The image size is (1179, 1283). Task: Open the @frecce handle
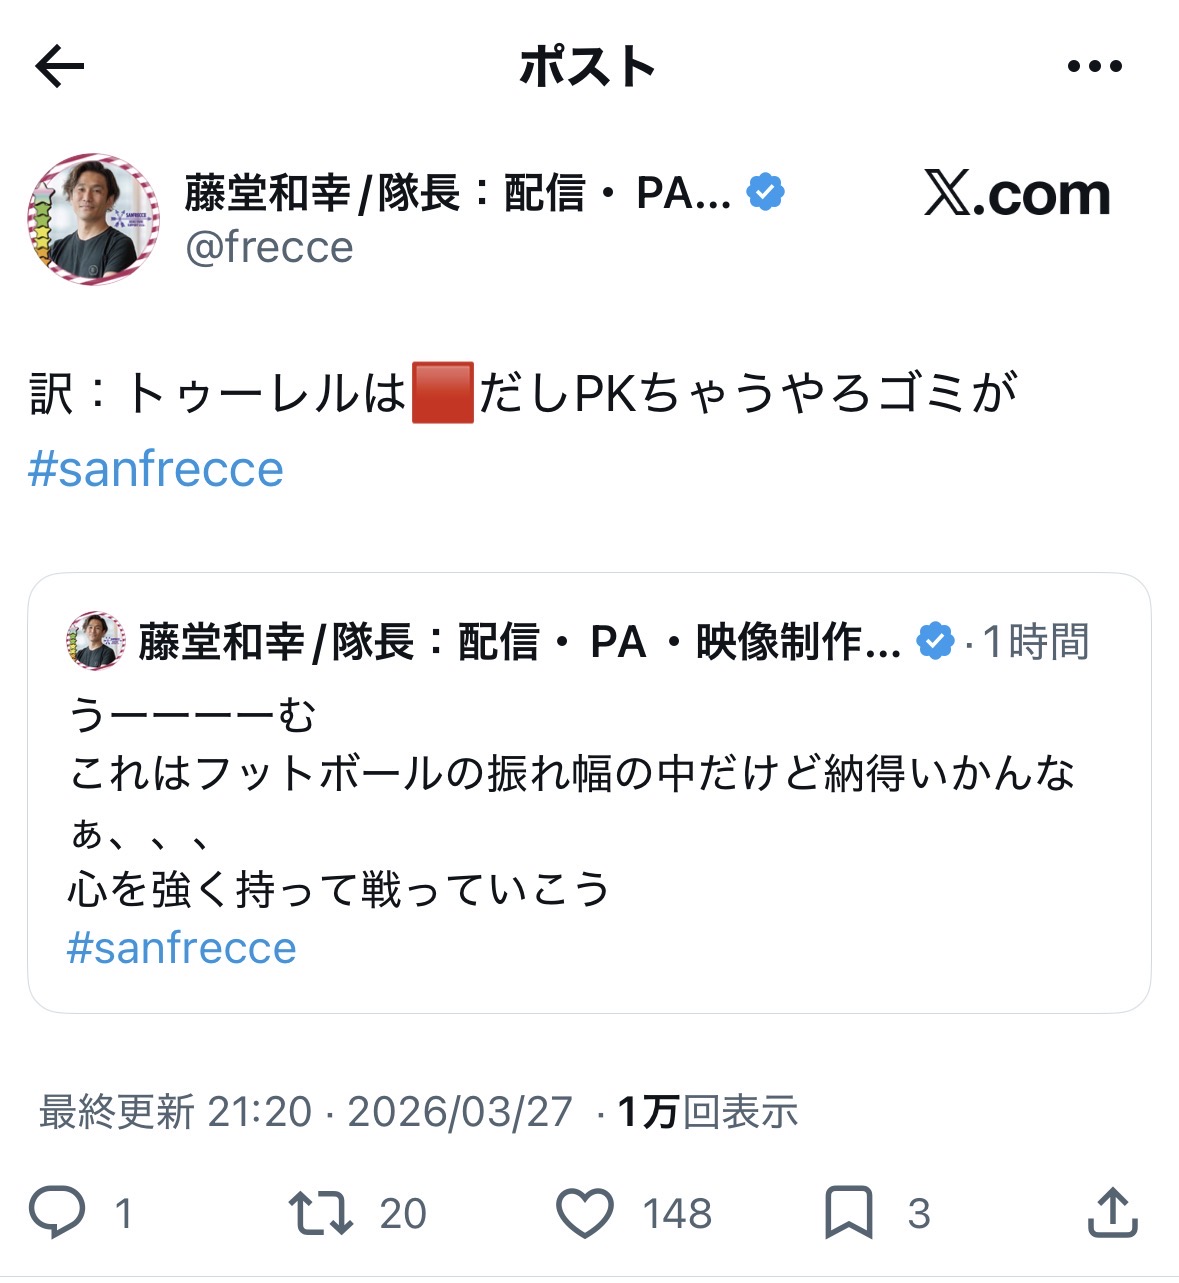coord(269,247)
